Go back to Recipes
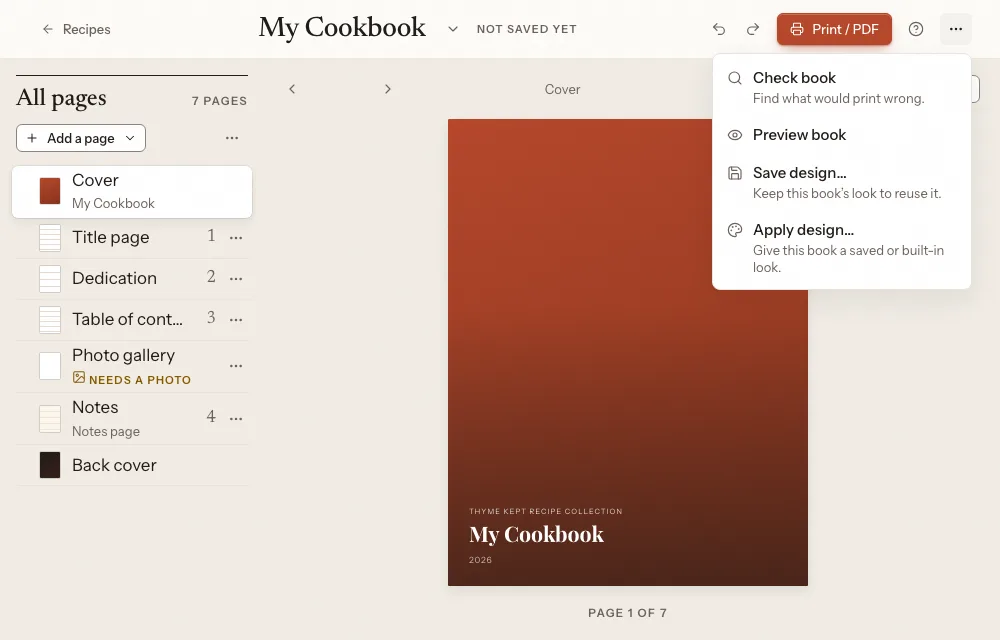 [x=77, y=29]
